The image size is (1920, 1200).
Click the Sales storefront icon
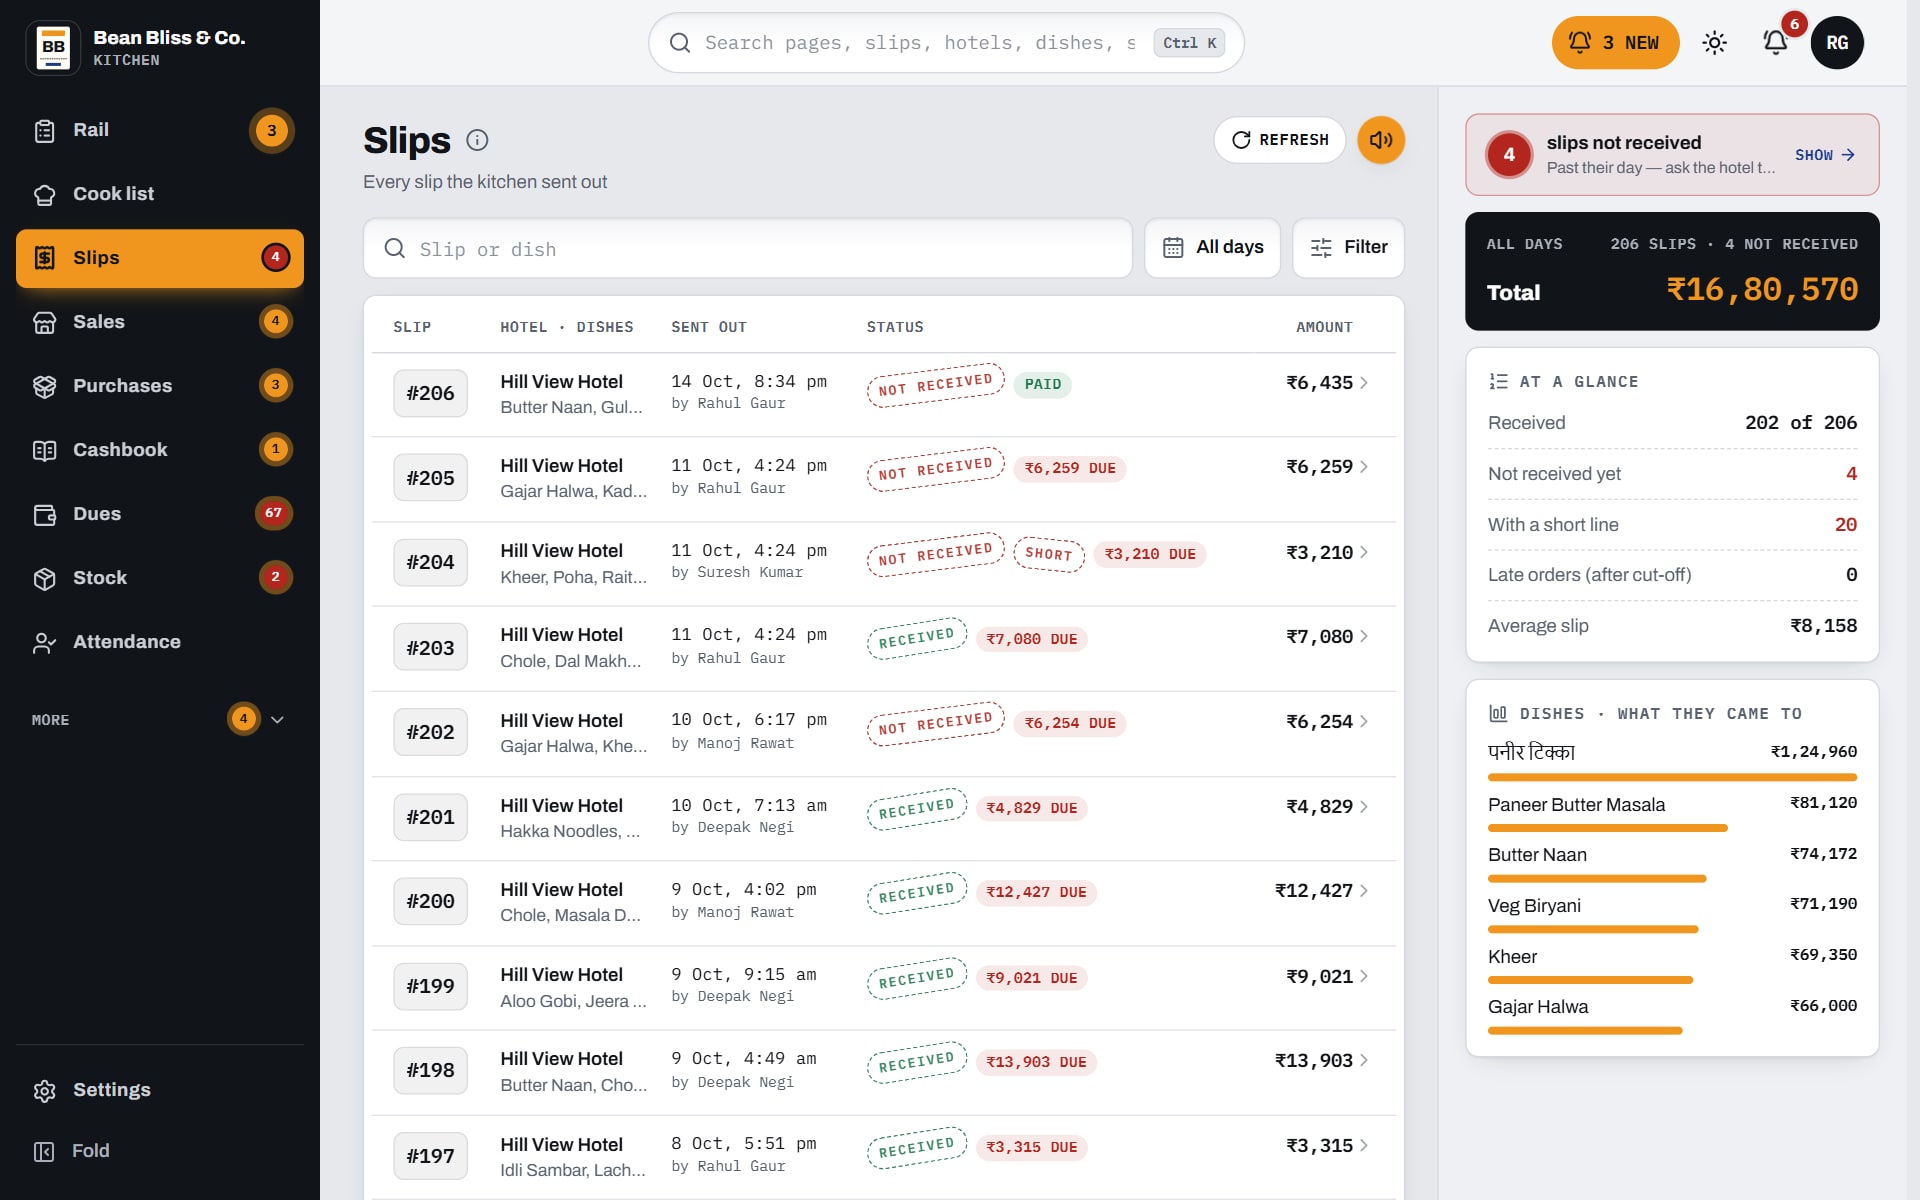tap(44, 322)
